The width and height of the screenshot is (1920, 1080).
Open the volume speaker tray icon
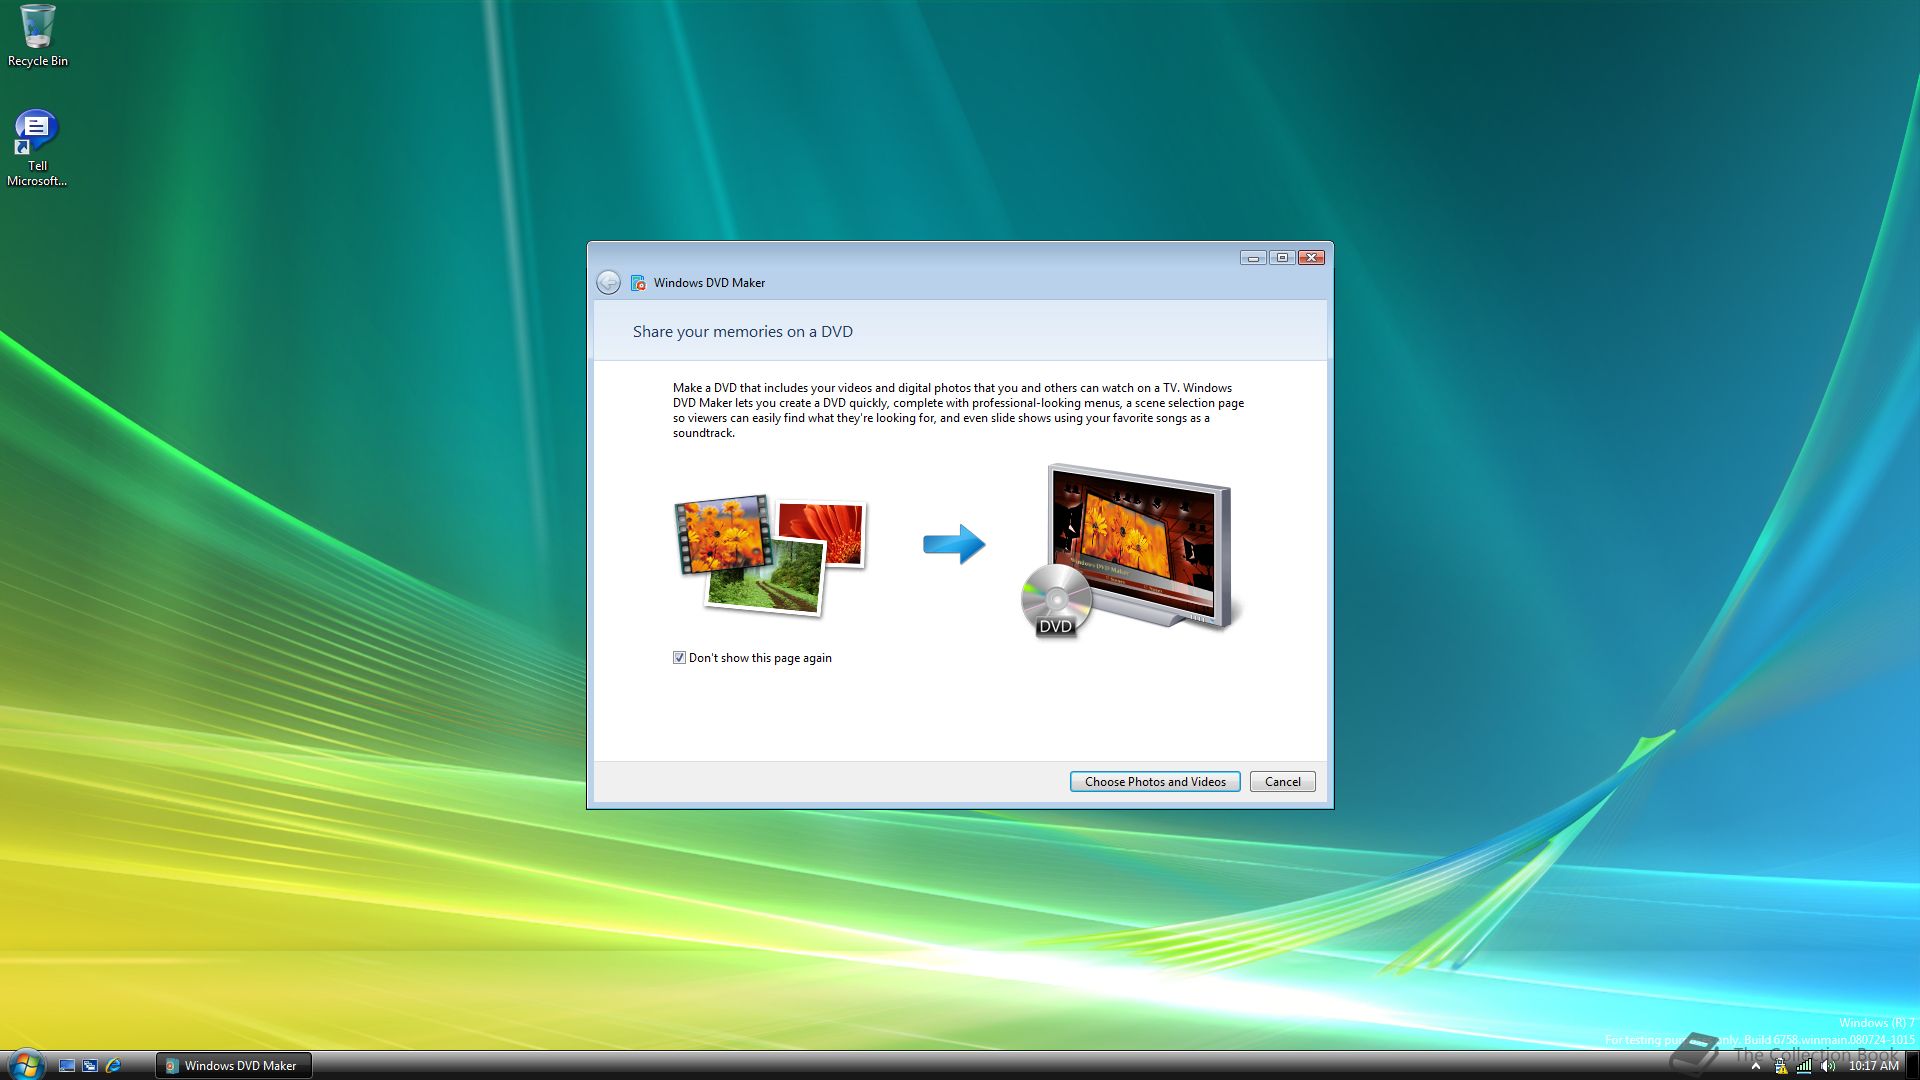pos(1828,1067)
